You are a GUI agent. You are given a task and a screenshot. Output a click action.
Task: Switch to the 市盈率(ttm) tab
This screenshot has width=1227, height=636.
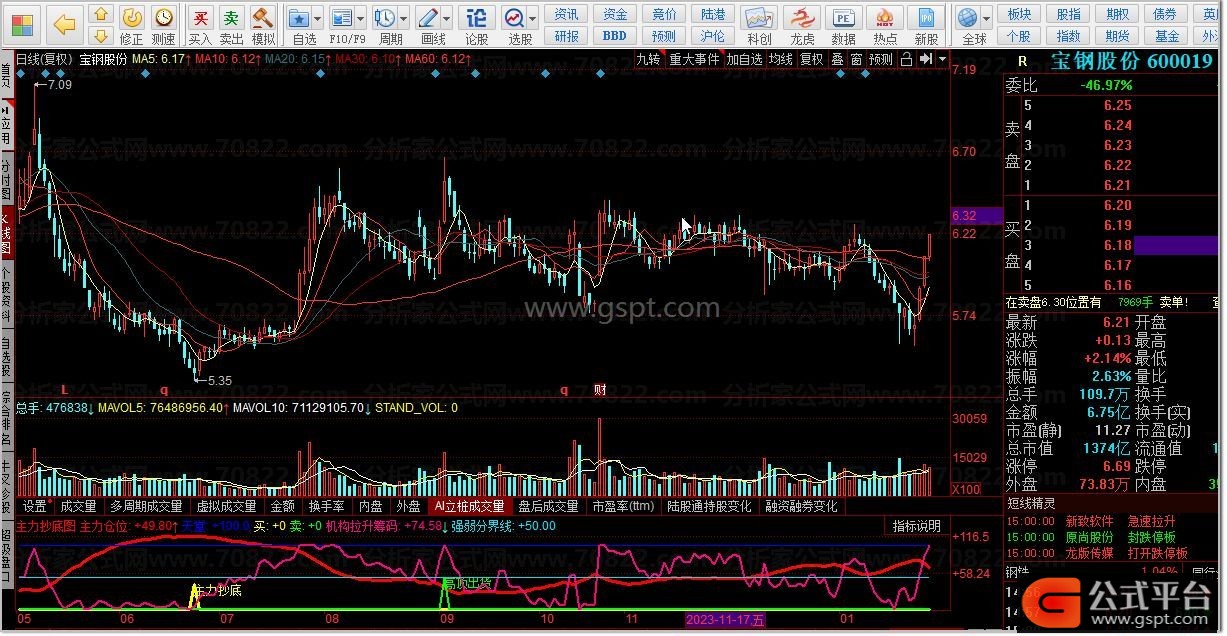[x=623, y=506]
